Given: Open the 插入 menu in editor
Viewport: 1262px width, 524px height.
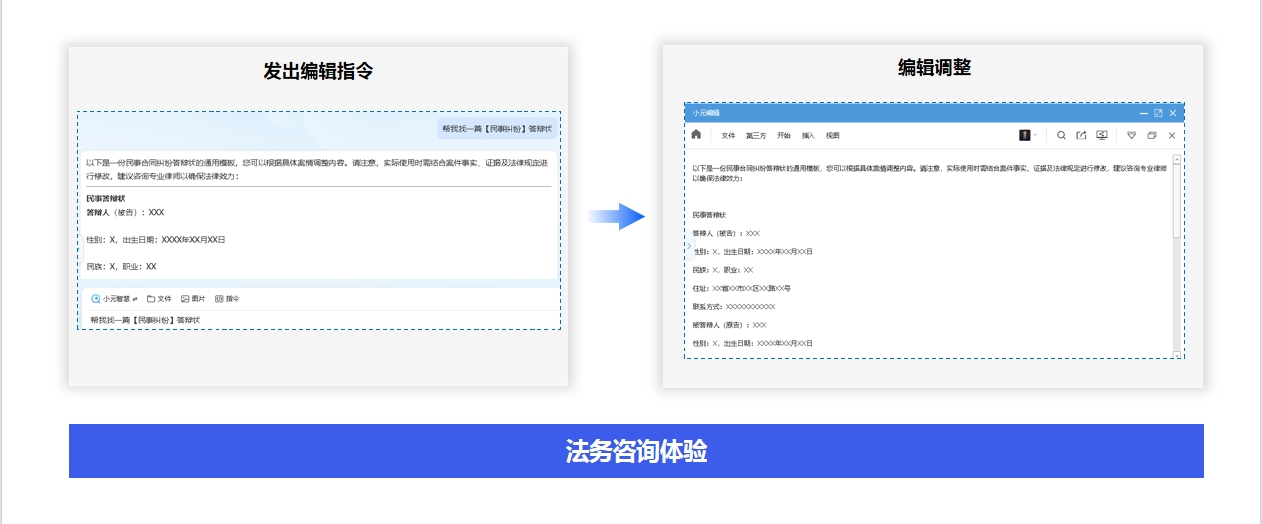Looking at the screenshot, I should pos(808,135).
